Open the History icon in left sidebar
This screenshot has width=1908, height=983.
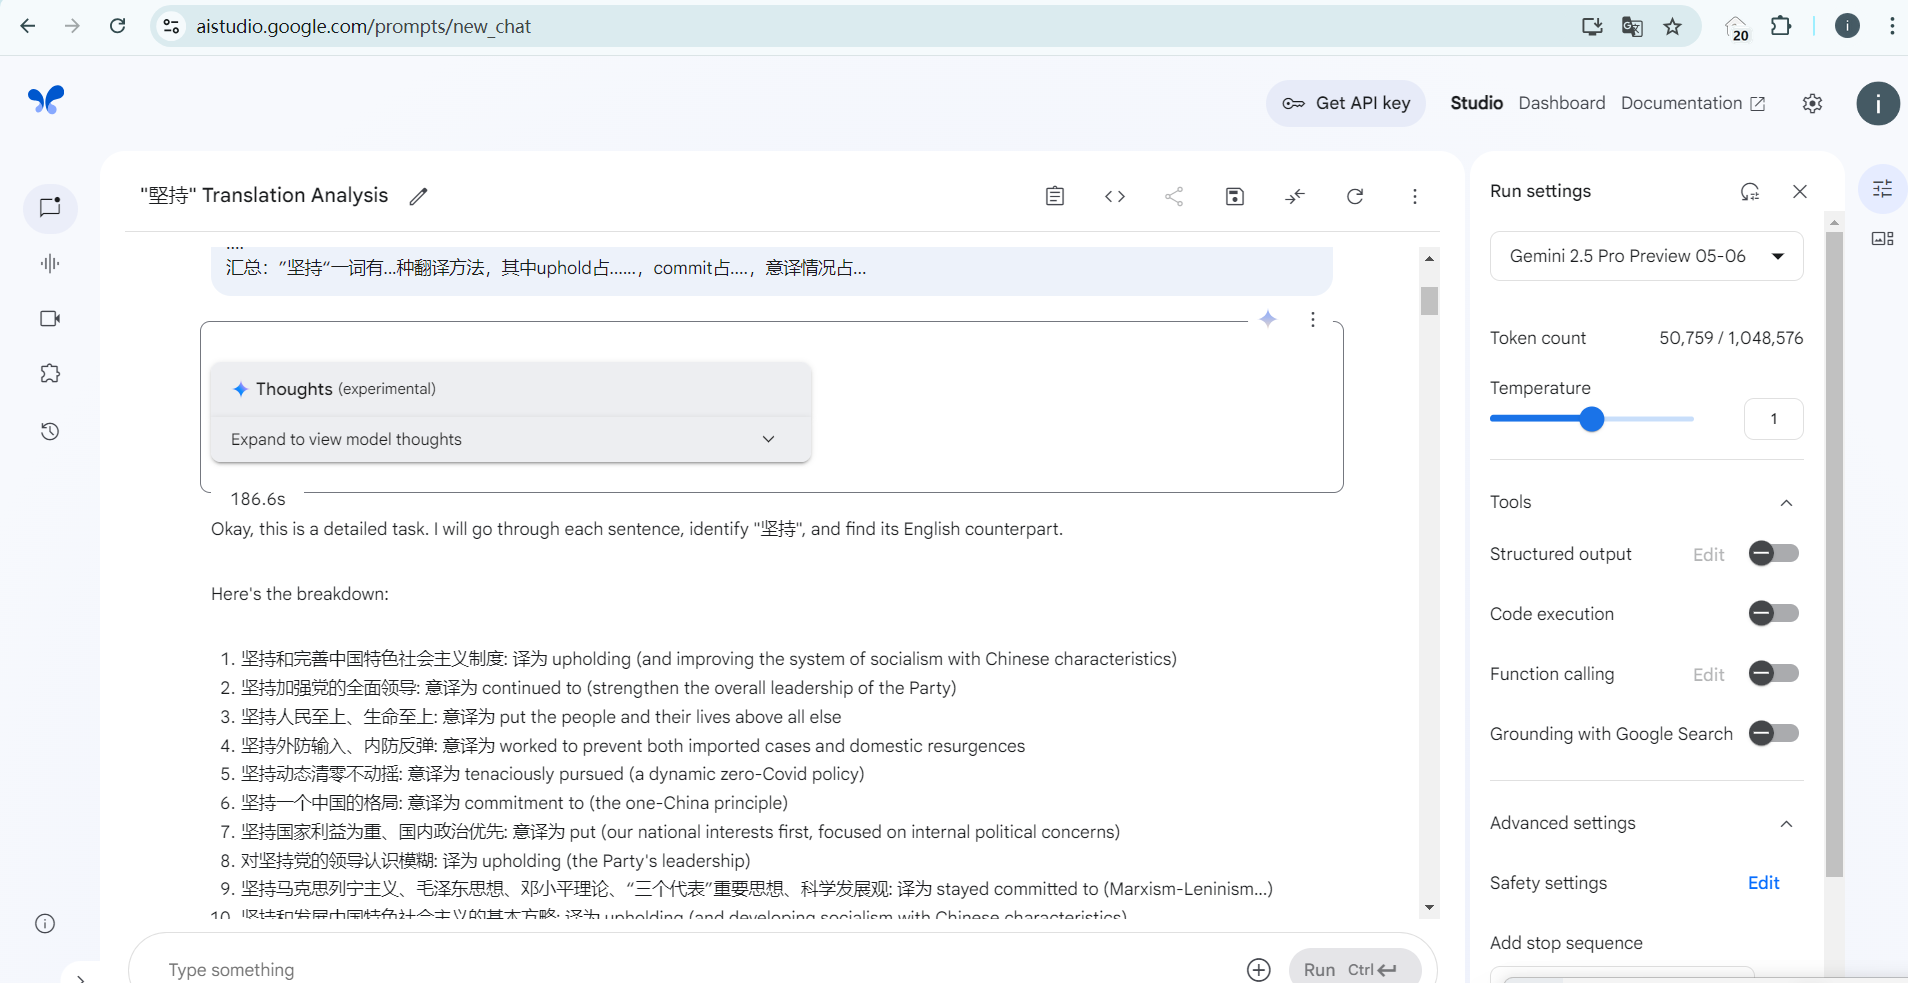pyautogui.click(x=50, y=431)
